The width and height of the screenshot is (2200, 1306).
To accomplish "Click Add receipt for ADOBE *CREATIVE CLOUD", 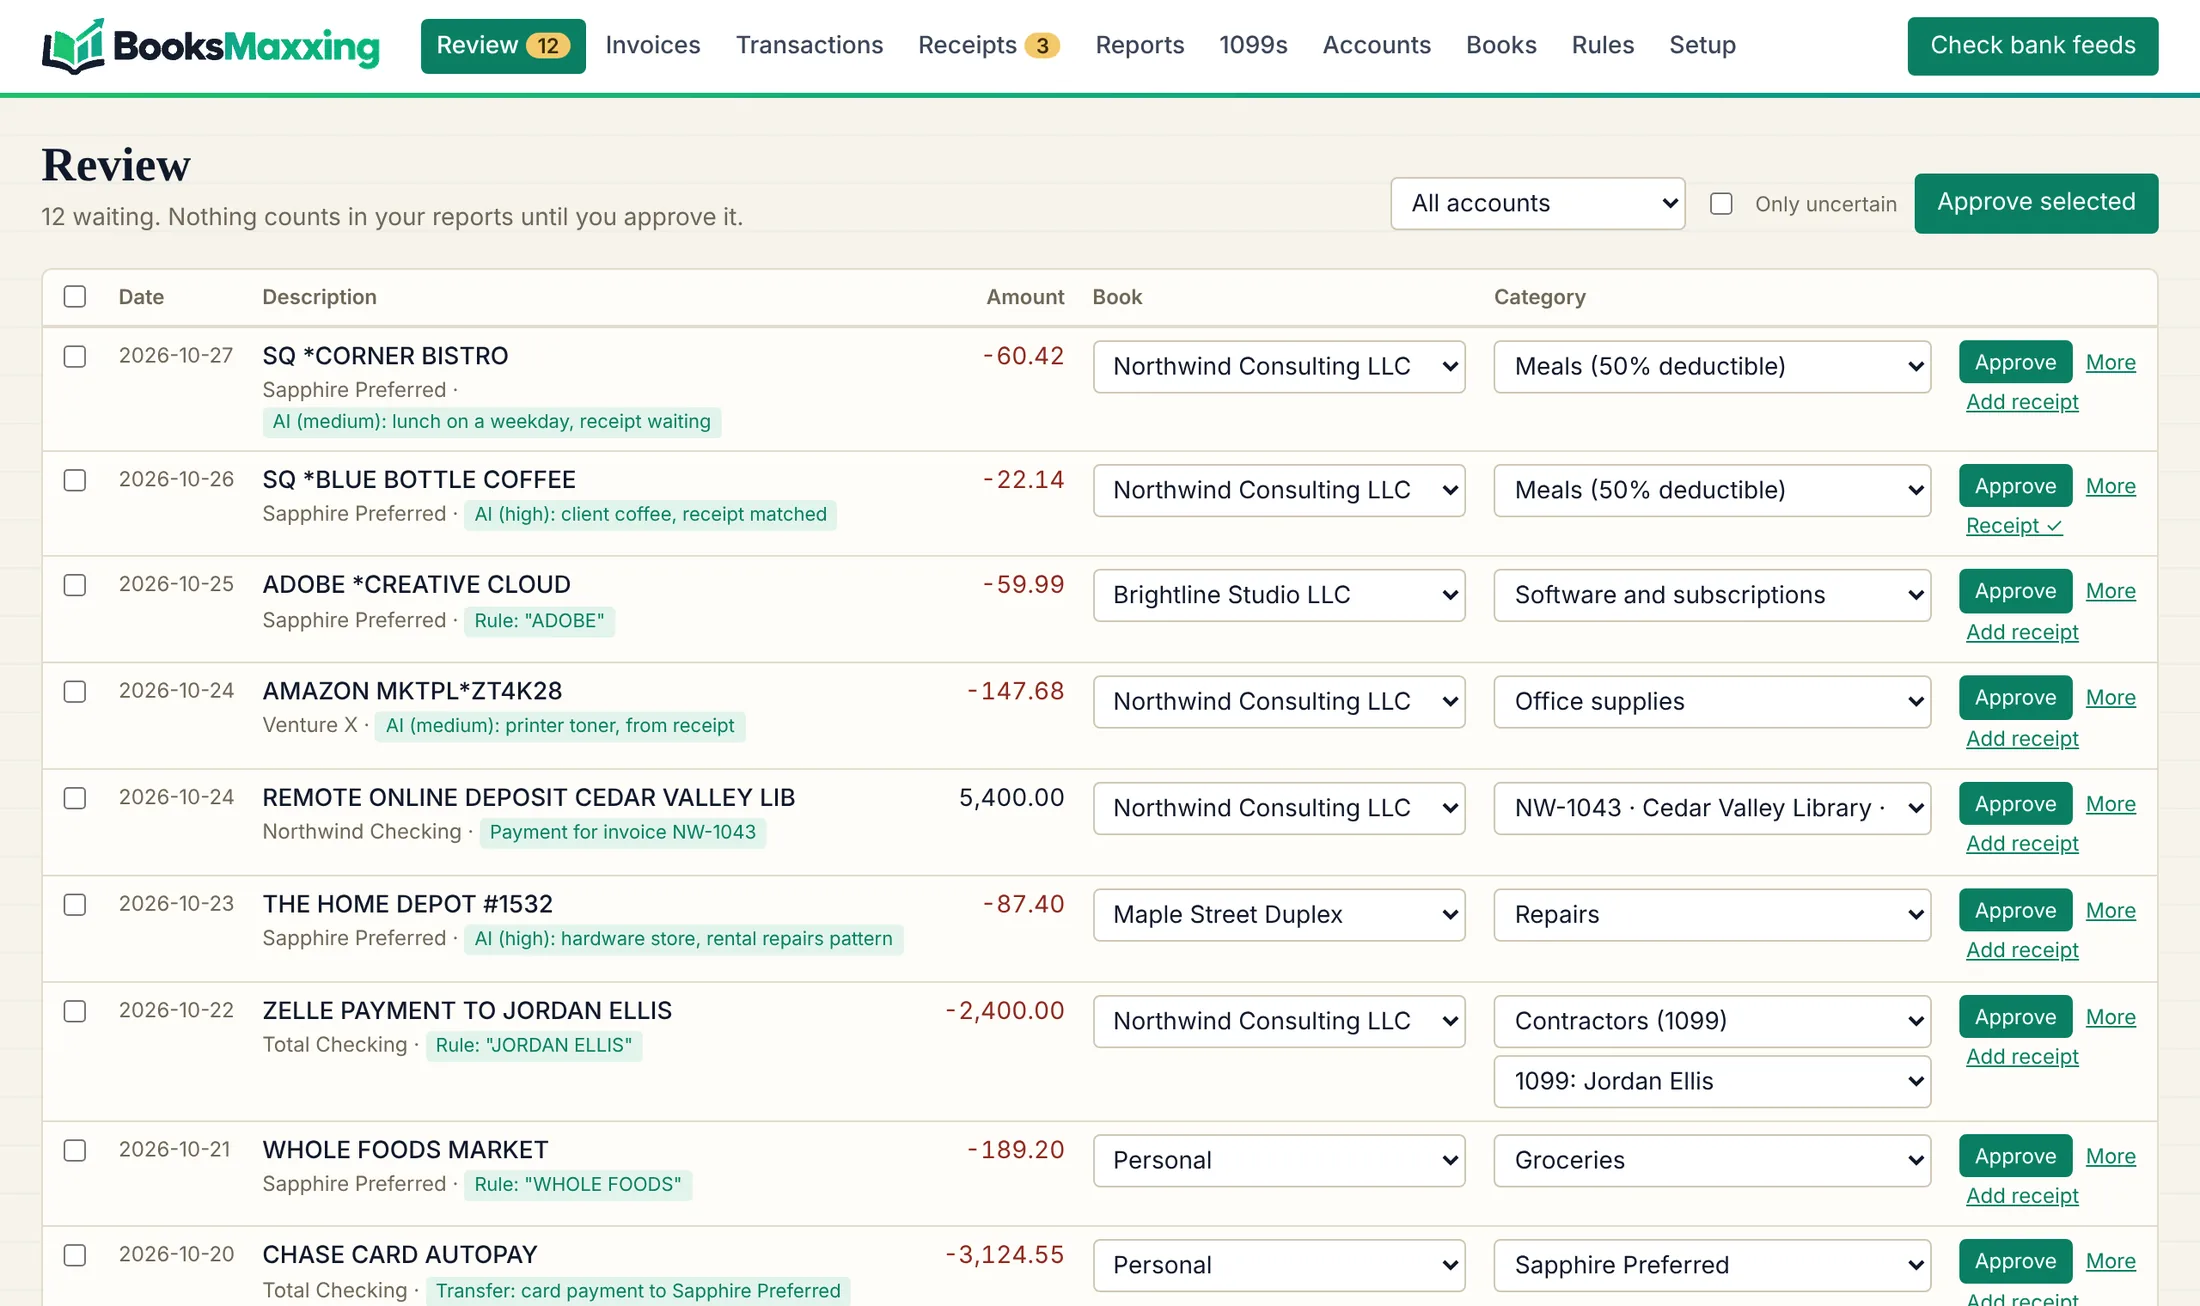I will [2022, 632].
